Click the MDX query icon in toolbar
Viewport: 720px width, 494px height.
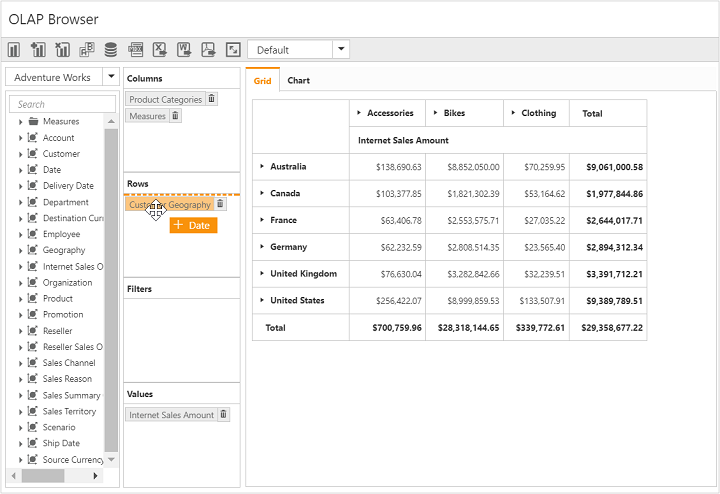[x=135, y=50]
